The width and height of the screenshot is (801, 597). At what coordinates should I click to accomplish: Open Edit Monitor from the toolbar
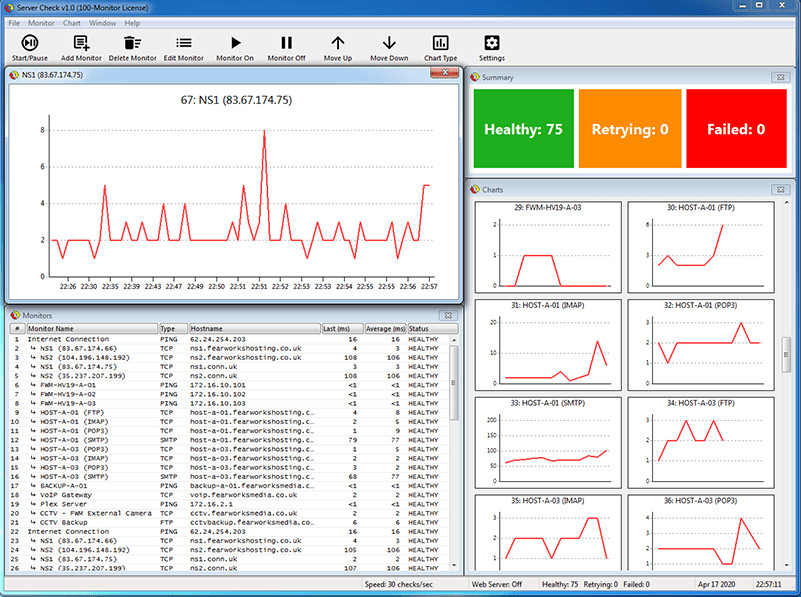(x=184, y=43)
